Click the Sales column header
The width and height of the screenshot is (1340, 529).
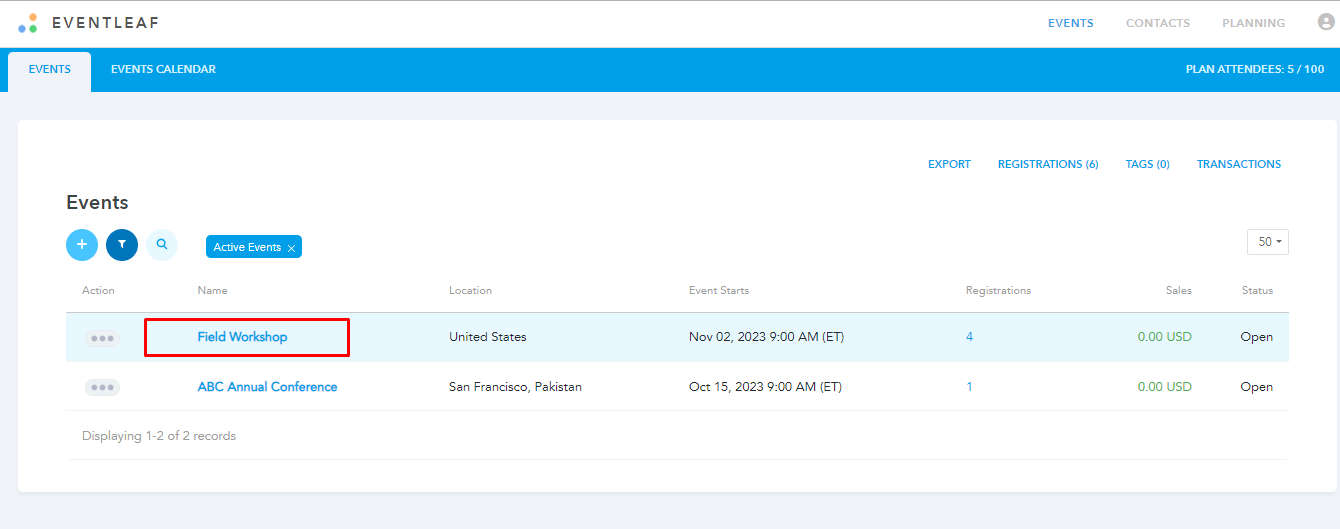pyautogui.click(x=1179, y=291)
